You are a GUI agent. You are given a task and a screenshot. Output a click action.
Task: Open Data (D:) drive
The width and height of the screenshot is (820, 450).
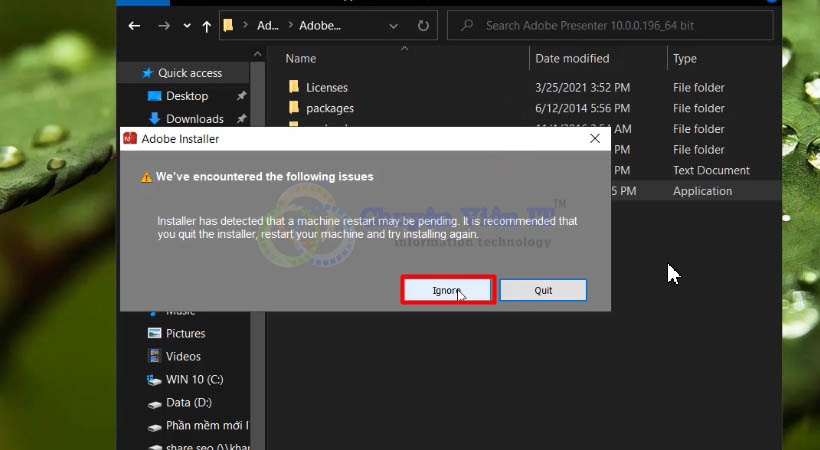tap(188, 402)
